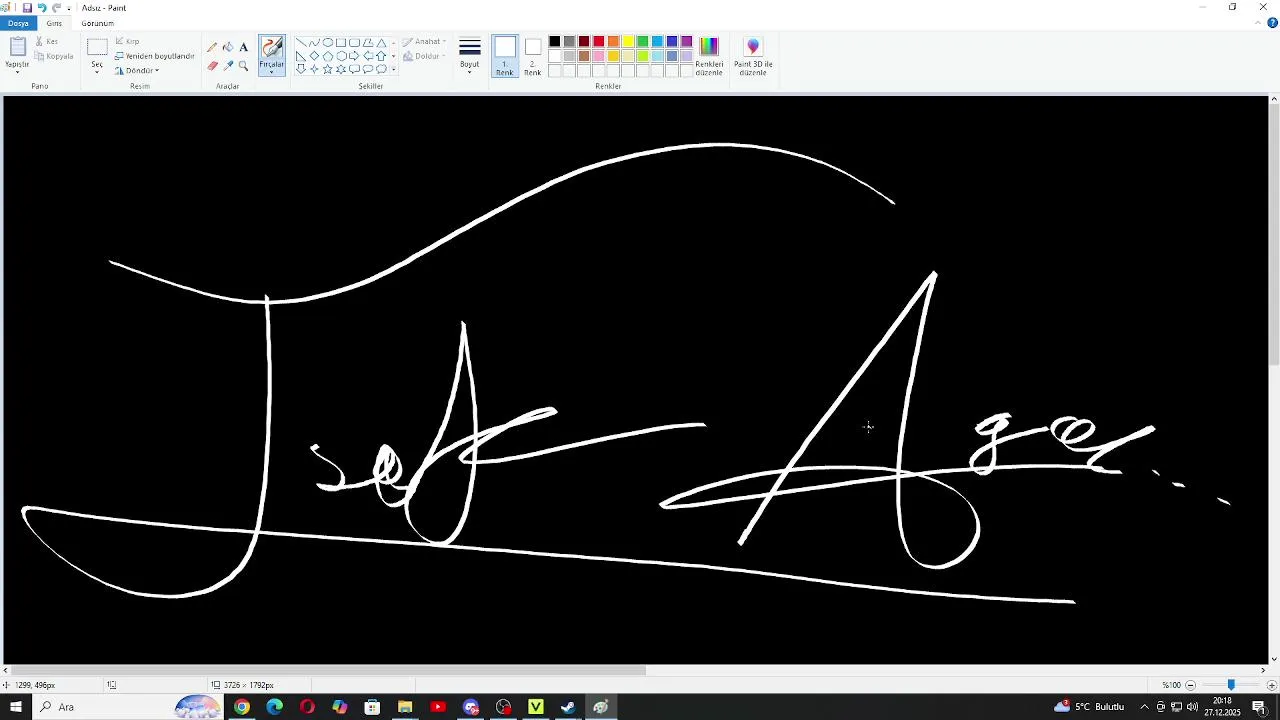Select the Triangle shape

(381, 42)
